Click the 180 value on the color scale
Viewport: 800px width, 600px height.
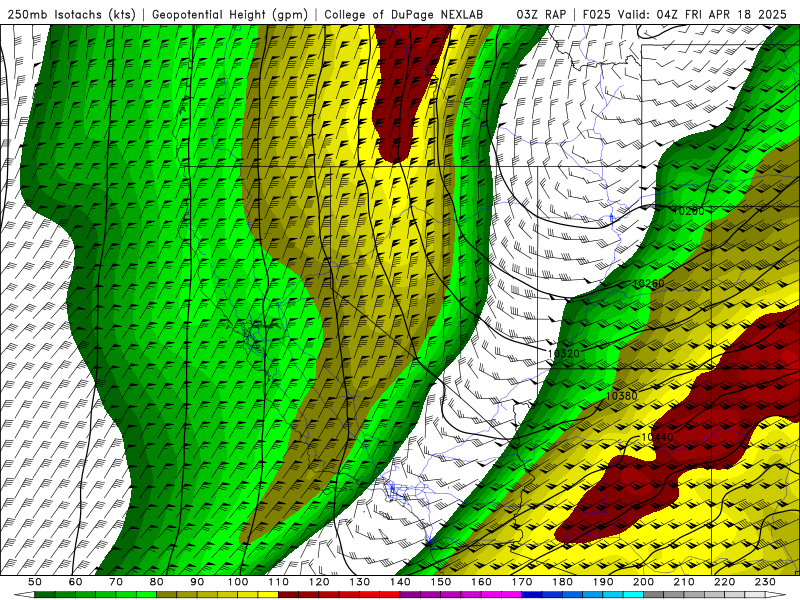tap(562, 582)
